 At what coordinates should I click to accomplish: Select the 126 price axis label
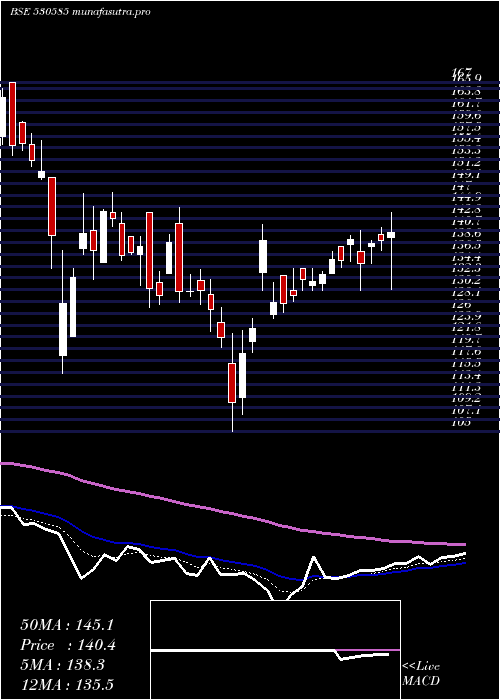[461, 304]
